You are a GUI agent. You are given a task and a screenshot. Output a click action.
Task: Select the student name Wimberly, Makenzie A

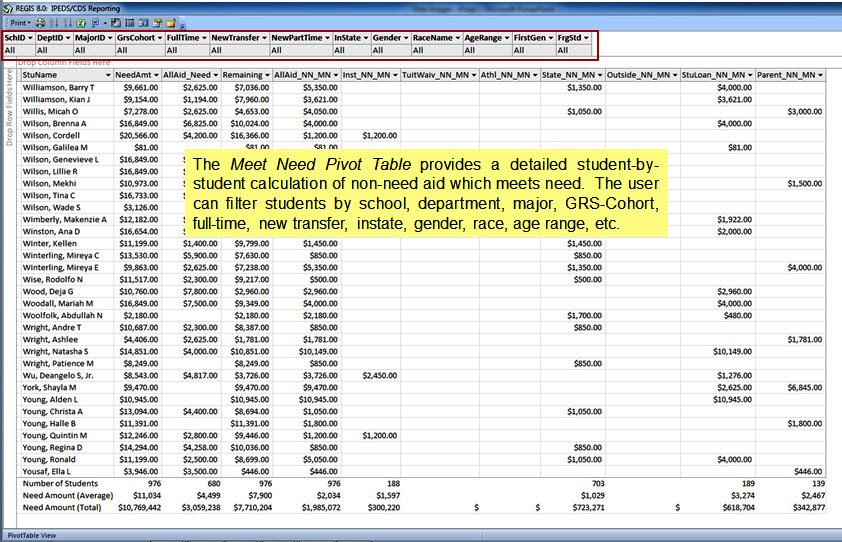click(x=64, y=220)
